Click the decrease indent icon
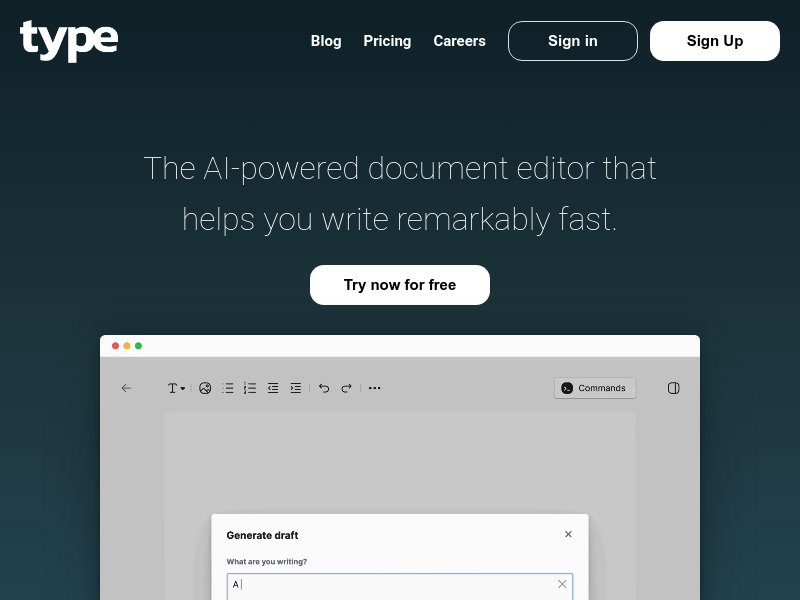The height and width of the screenshot is (600, 800). (273, 388)
